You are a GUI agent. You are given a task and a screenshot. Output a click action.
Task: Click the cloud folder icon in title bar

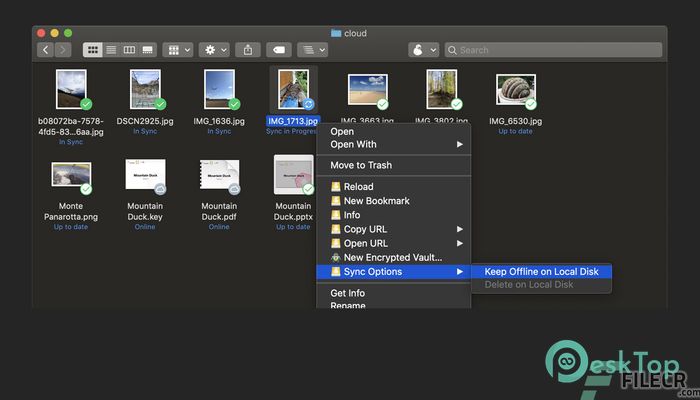[x=336, y=33]
